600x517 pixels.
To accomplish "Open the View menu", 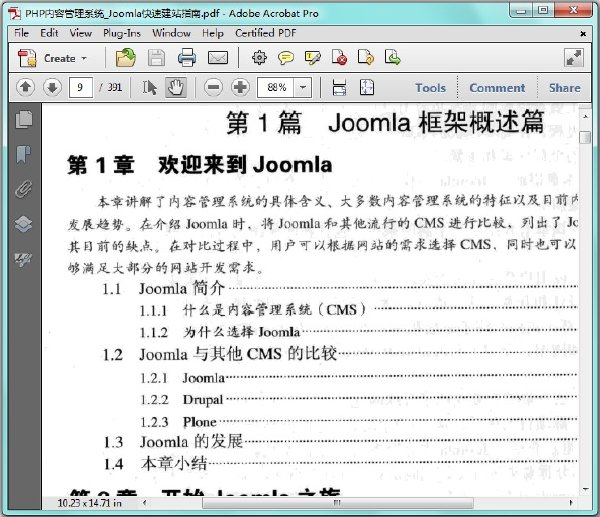I will pos(81,33).
